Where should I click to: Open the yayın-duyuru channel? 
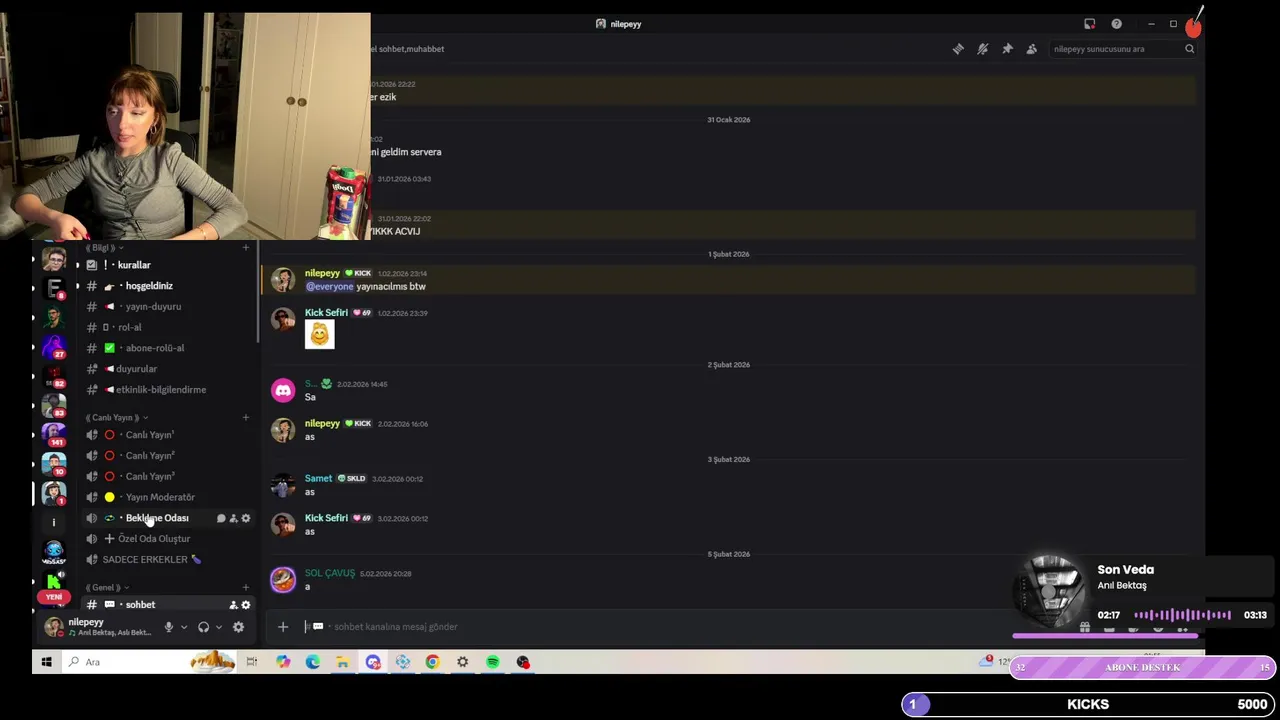click(168, 307)
